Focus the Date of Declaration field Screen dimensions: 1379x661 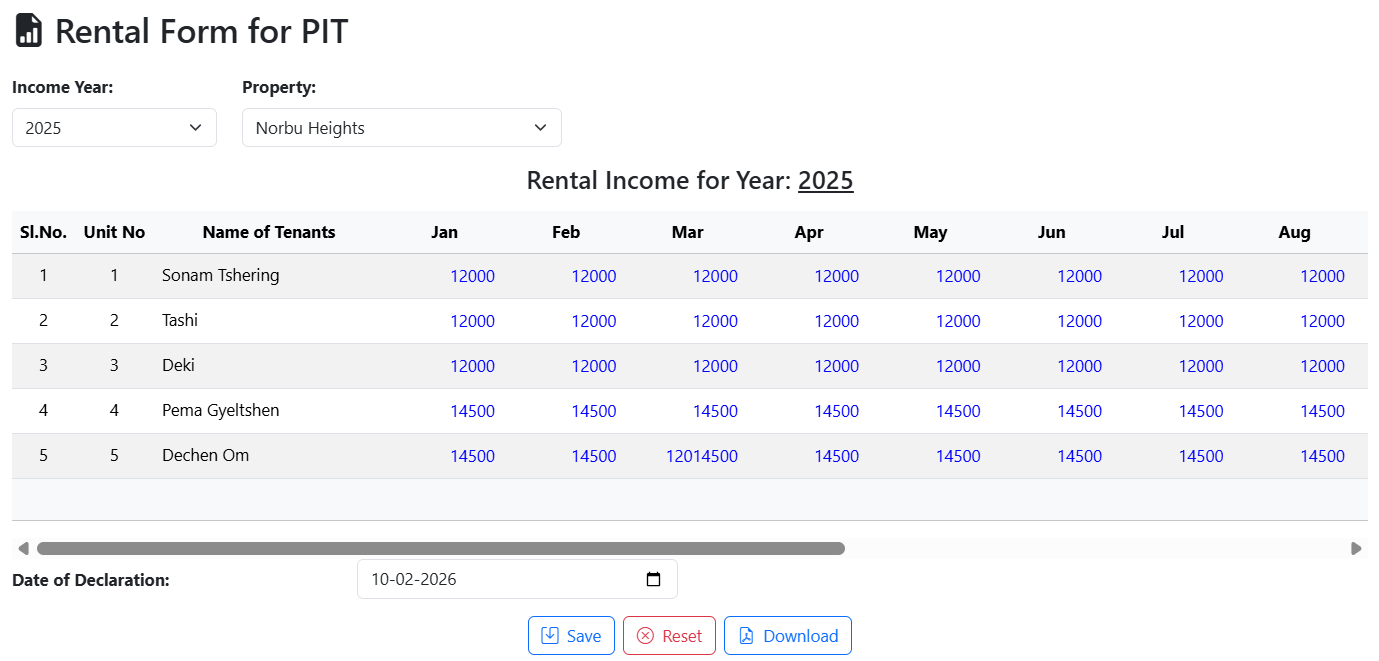(500, 579)
